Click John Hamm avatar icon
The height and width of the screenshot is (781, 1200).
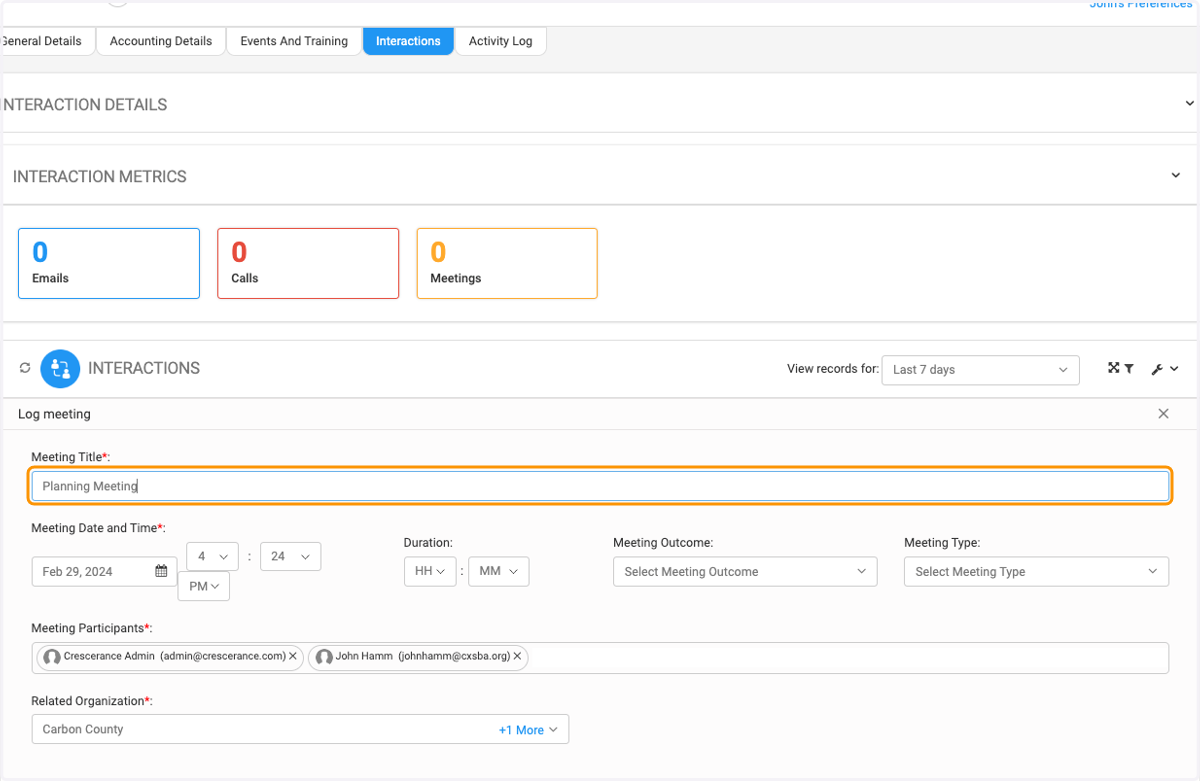pos(324,657)
